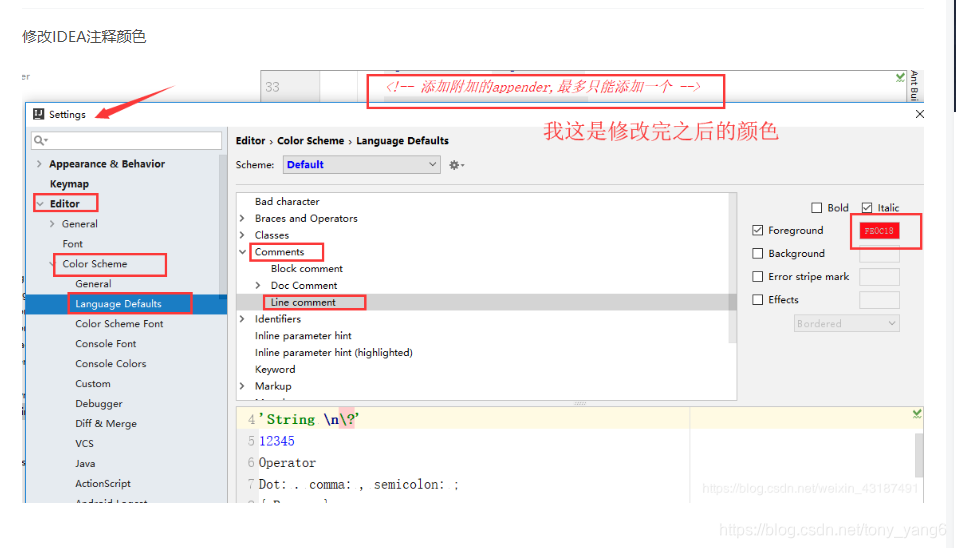Click the splitter handle above preview
This screenshot has width=956, height=548.
click(x=580, y=404)
